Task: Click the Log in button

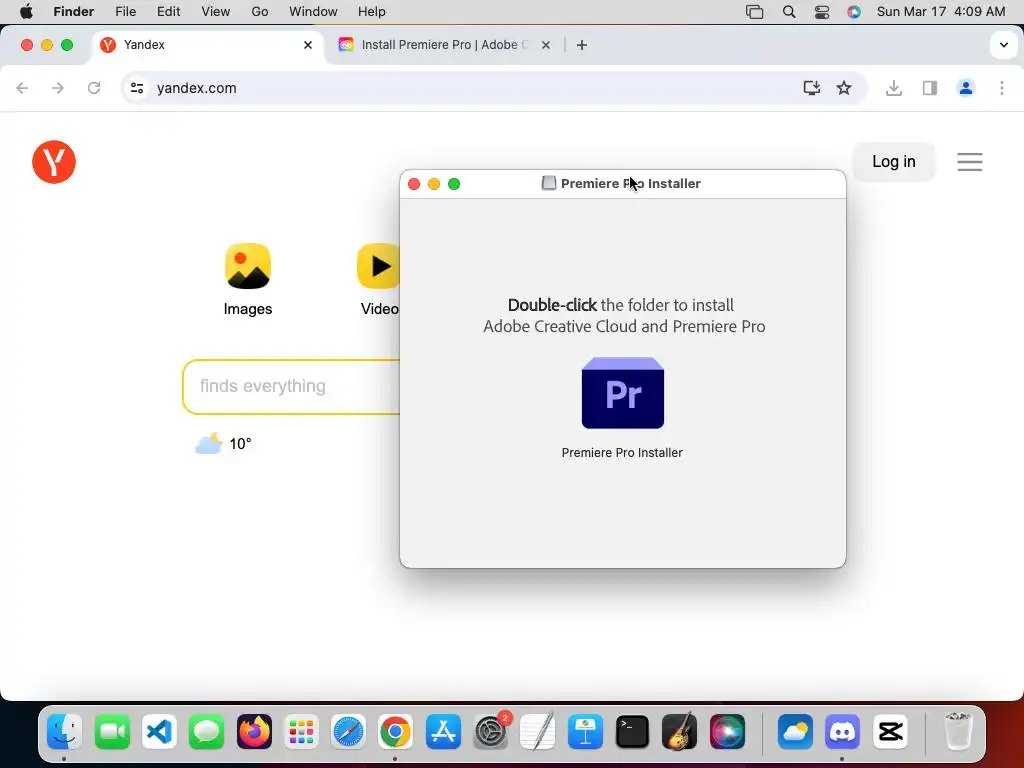Action: 893,161
